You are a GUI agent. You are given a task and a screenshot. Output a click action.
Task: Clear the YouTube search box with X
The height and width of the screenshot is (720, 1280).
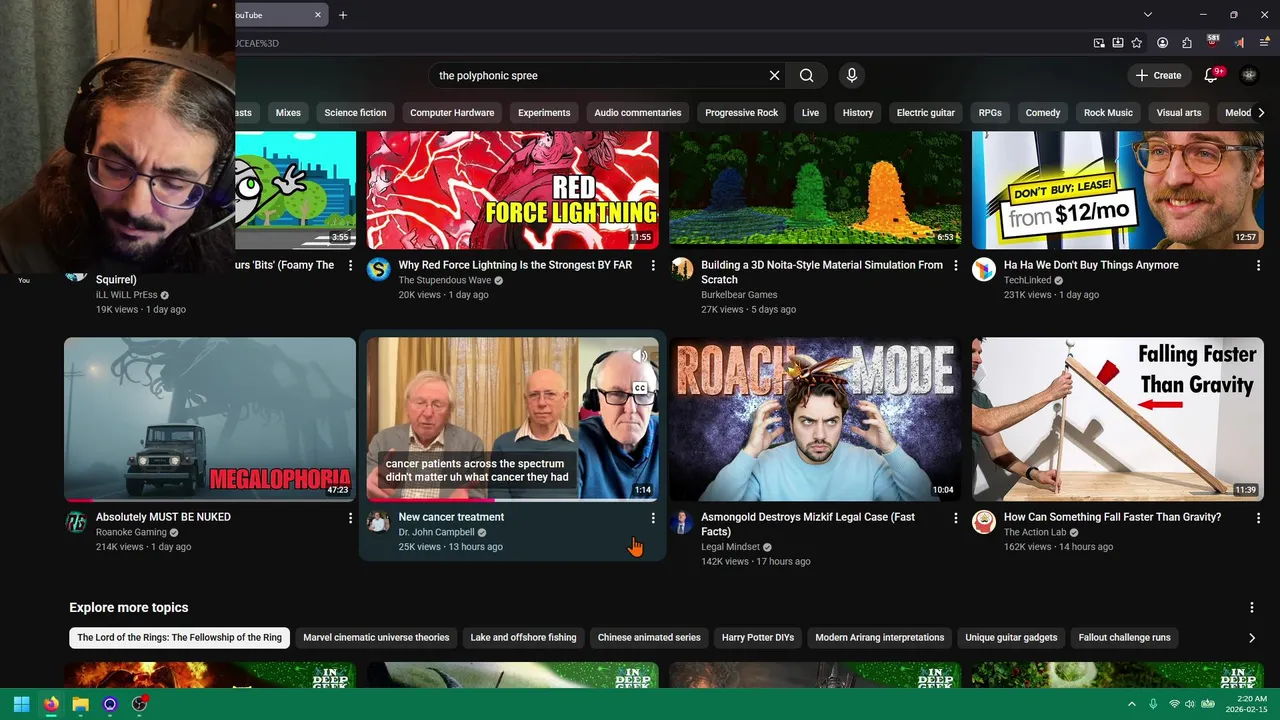[x=774, y=75]
